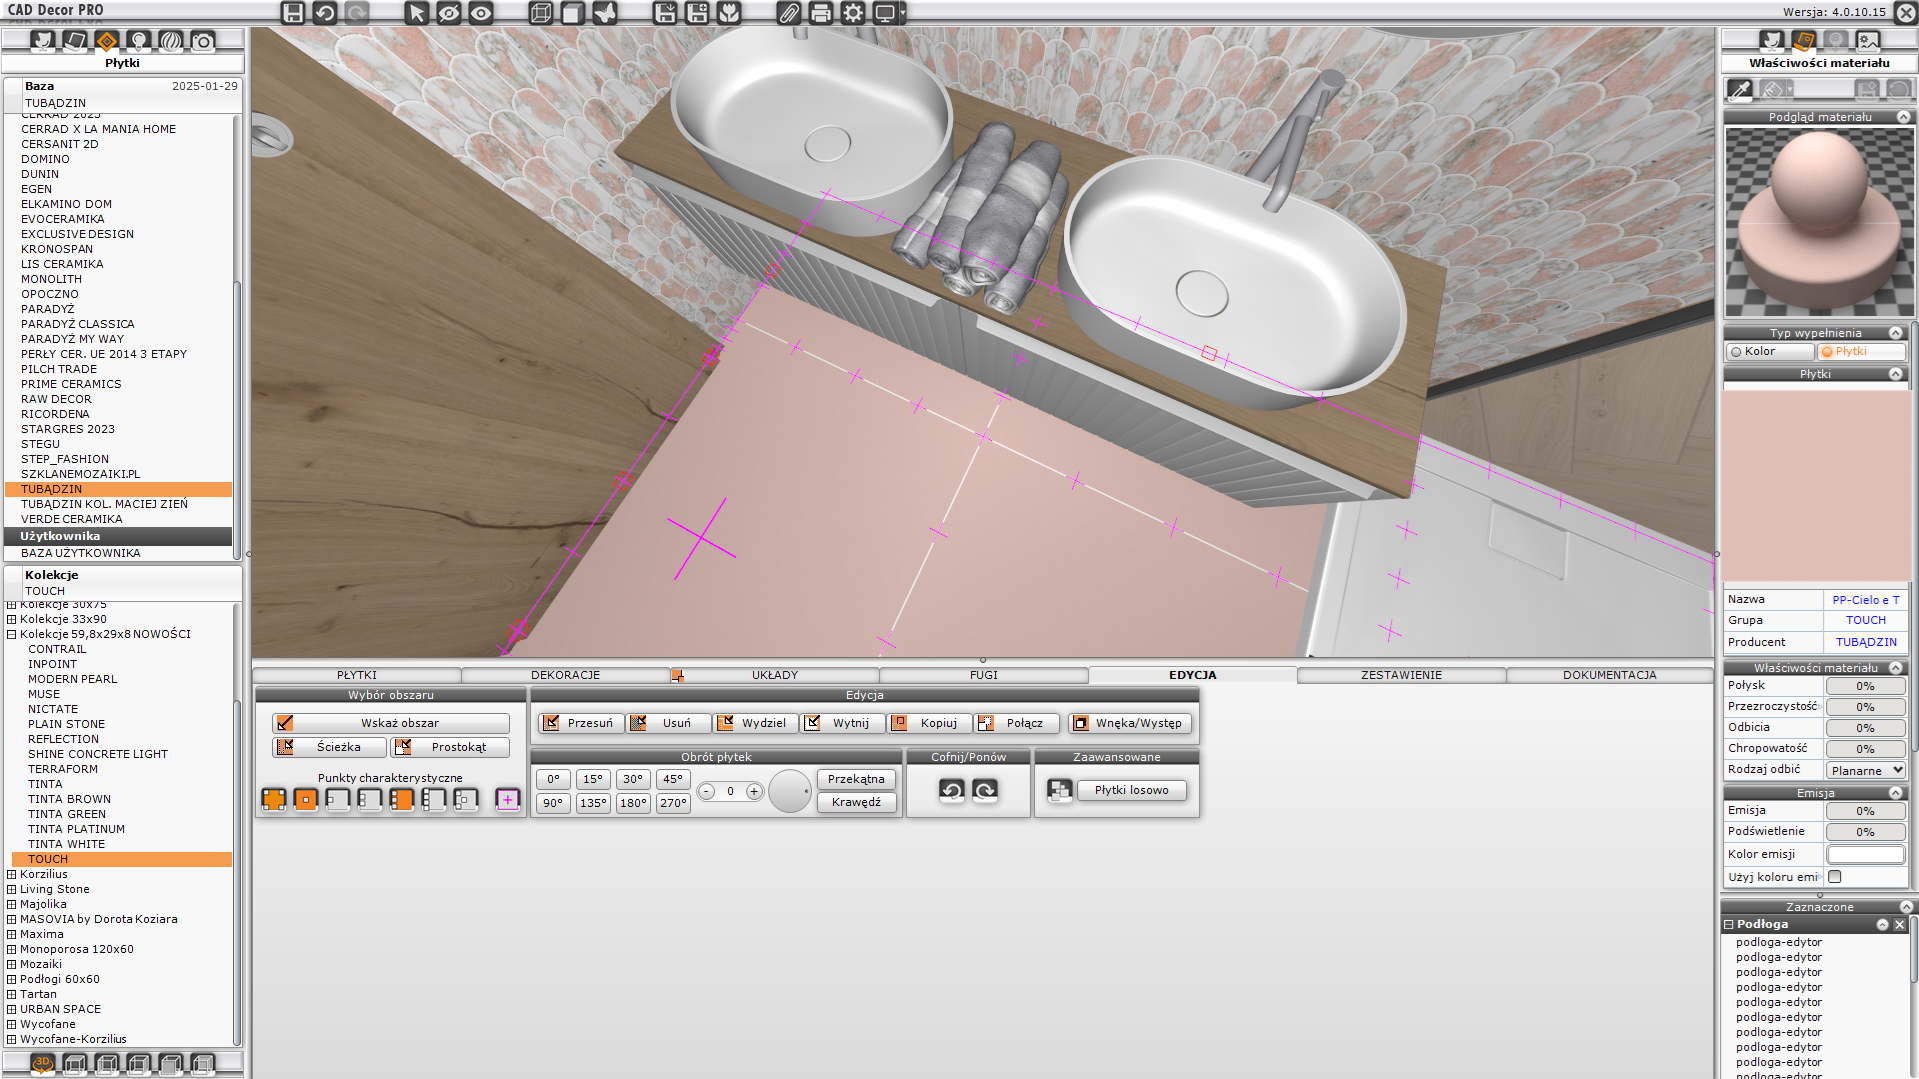This screenshot has width=1919, height=1079.
Task: Click the crossed-out eye hide icon
Action: click(x=449, y=13)
